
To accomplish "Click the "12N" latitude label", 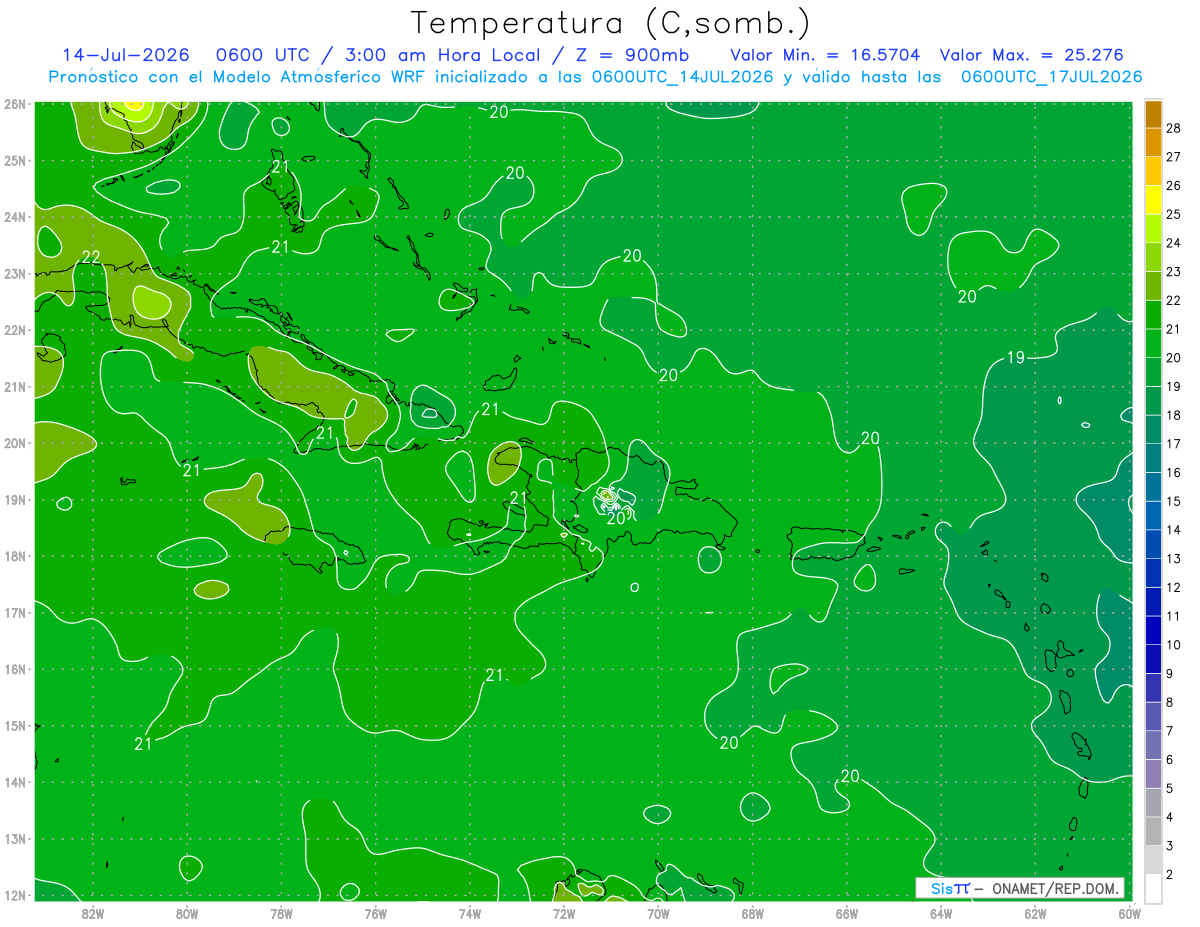I will (15, 895).
